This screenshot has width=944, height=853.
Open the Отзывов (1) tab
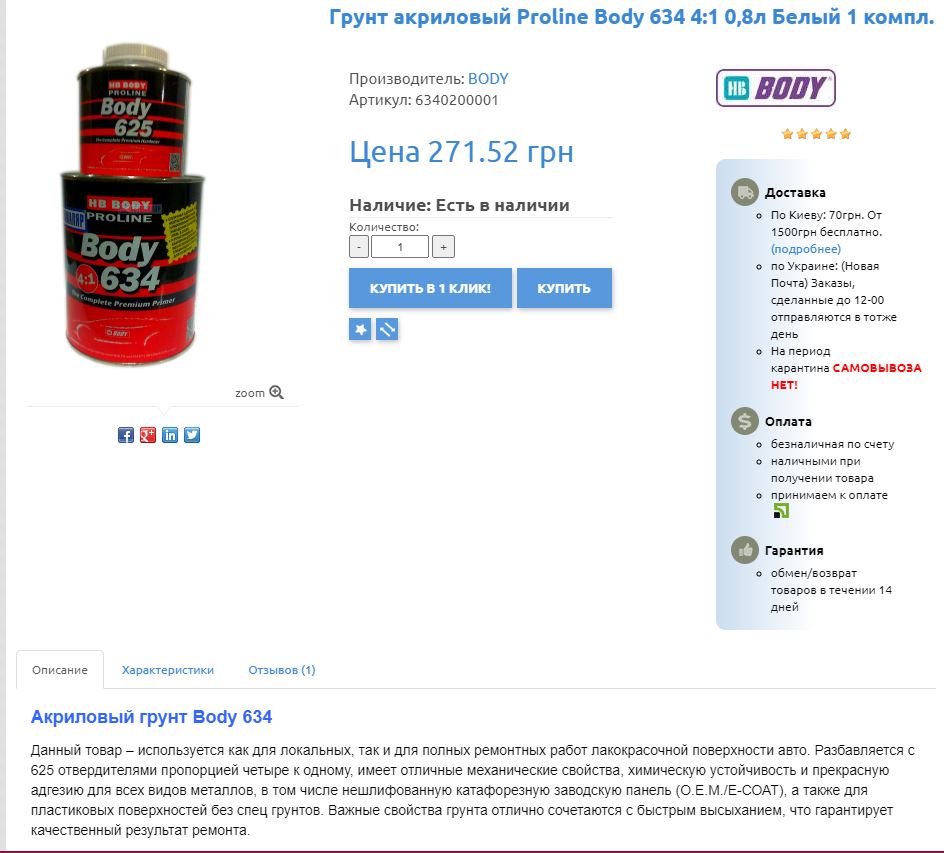[282, 670]
